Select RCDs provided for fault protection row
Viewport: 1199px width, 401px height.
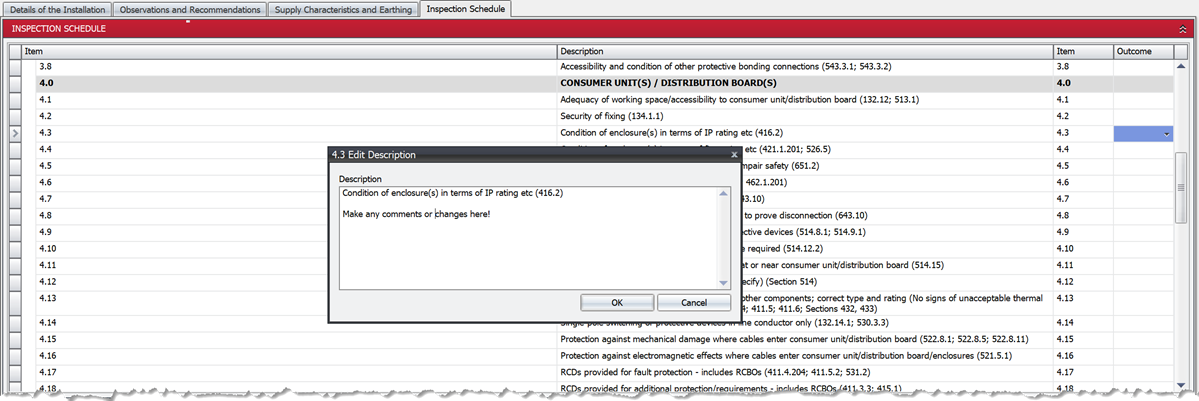coord(604,373)
